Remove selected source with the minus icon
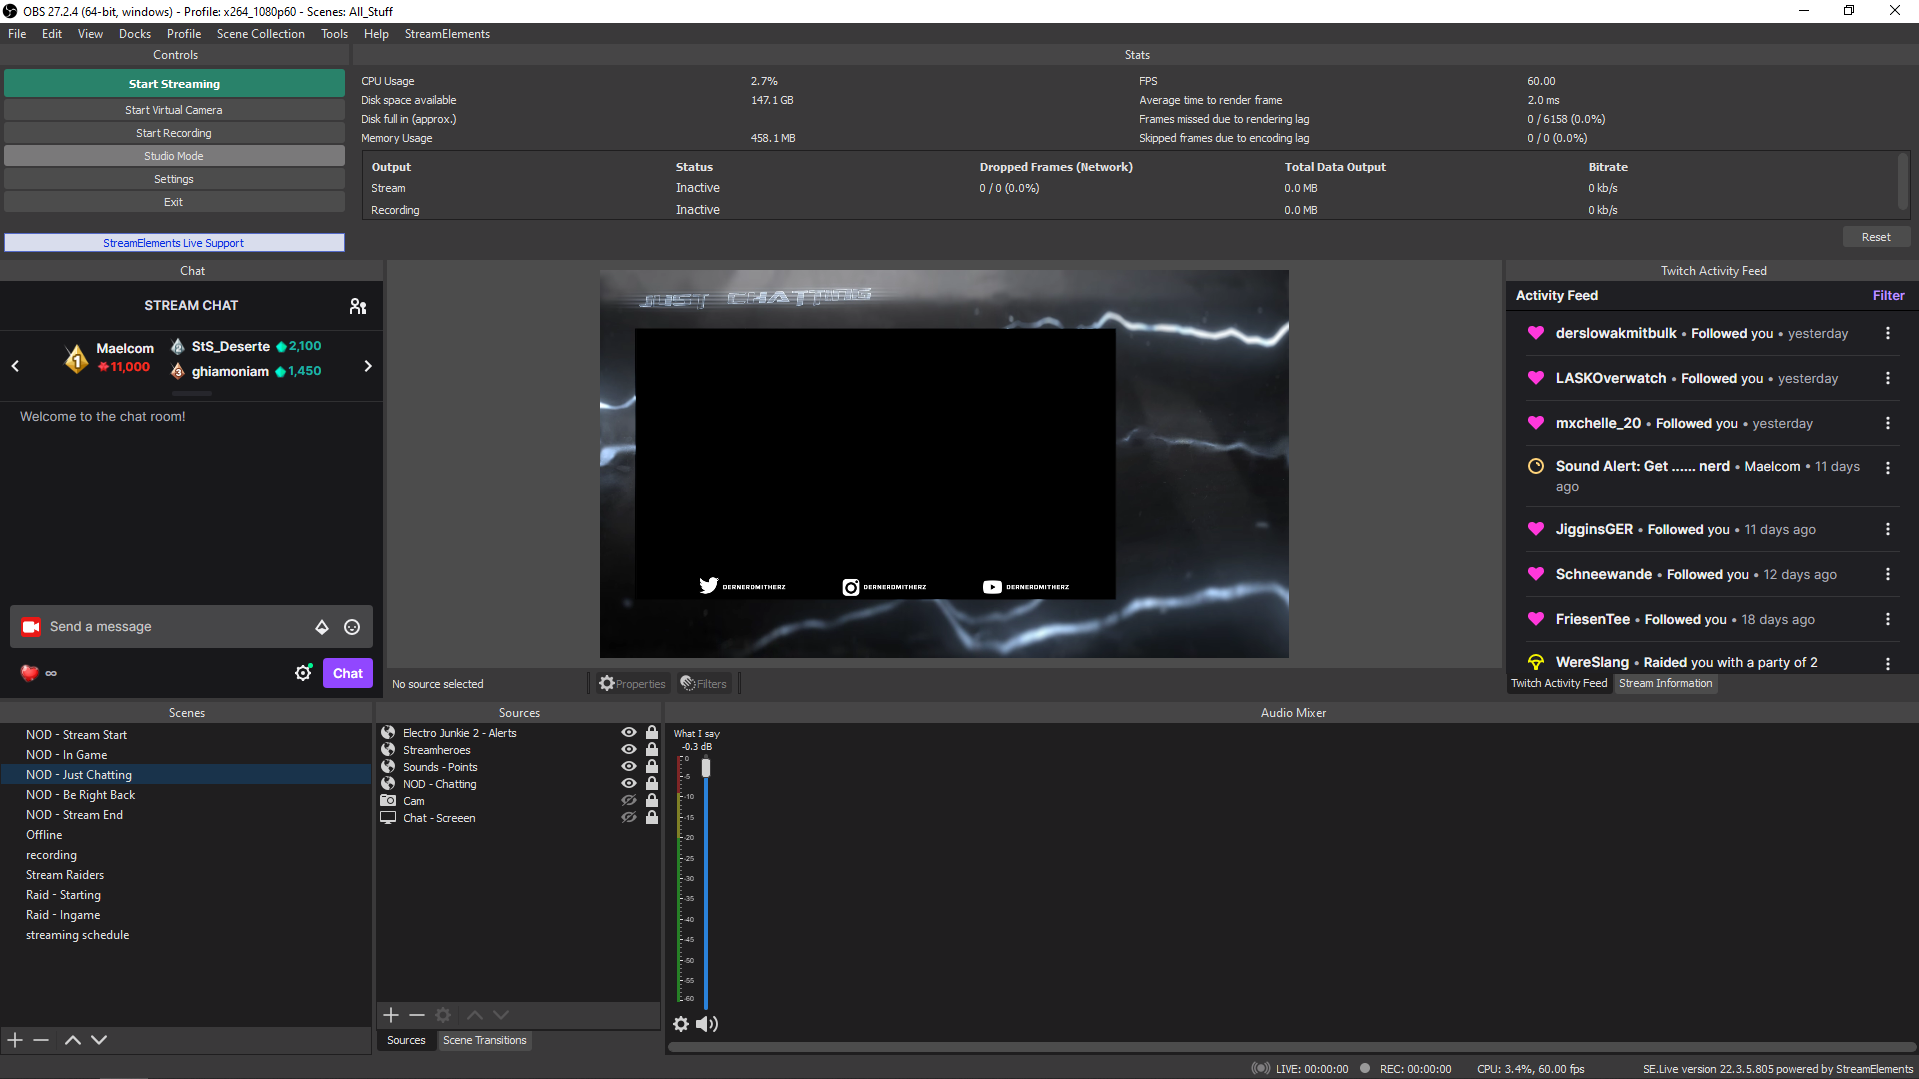The image size is (1919, 1079). click(417, 1015)
